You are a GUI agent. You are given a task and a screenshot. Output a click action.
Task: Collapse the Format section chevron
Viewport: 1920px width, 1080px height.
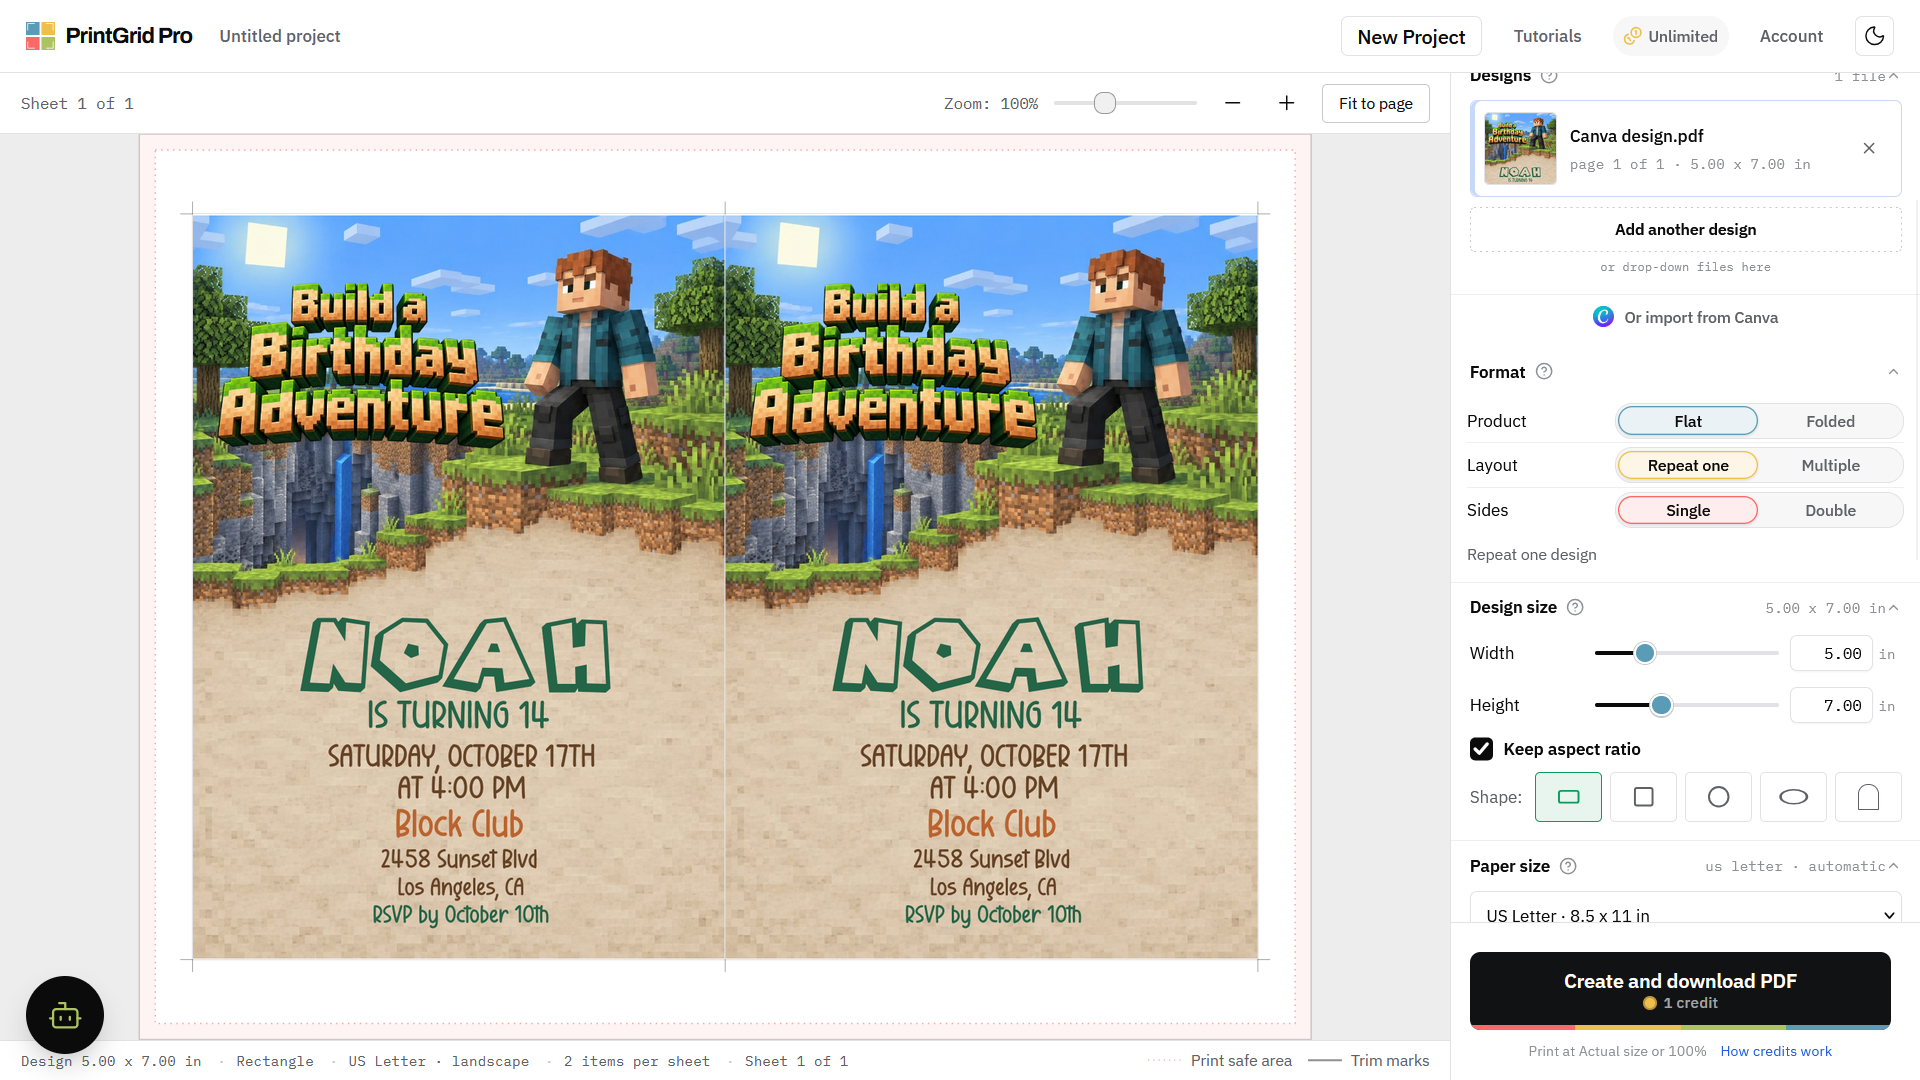point(1893,371)
